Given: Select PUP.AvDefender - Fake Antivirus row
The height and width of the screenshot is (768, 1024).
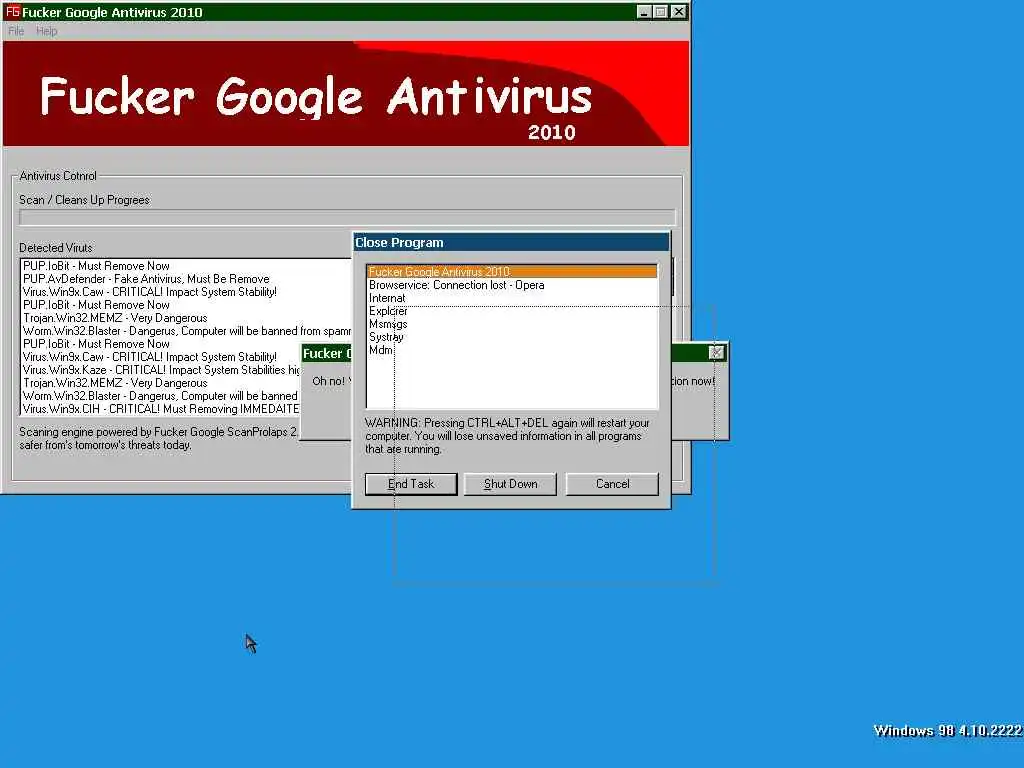Looking at the screenshot, I should pos(187,279).
